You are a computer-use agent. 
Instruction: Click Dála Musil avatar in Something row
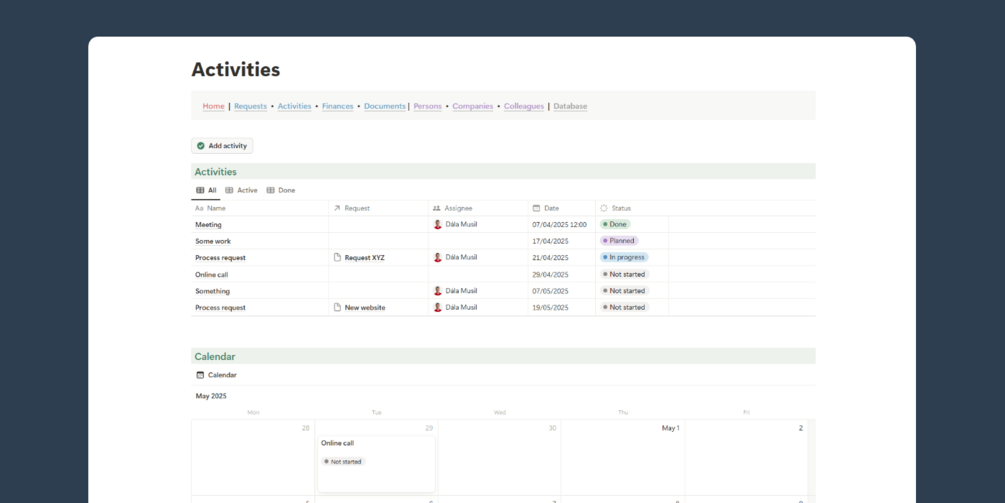438,291
